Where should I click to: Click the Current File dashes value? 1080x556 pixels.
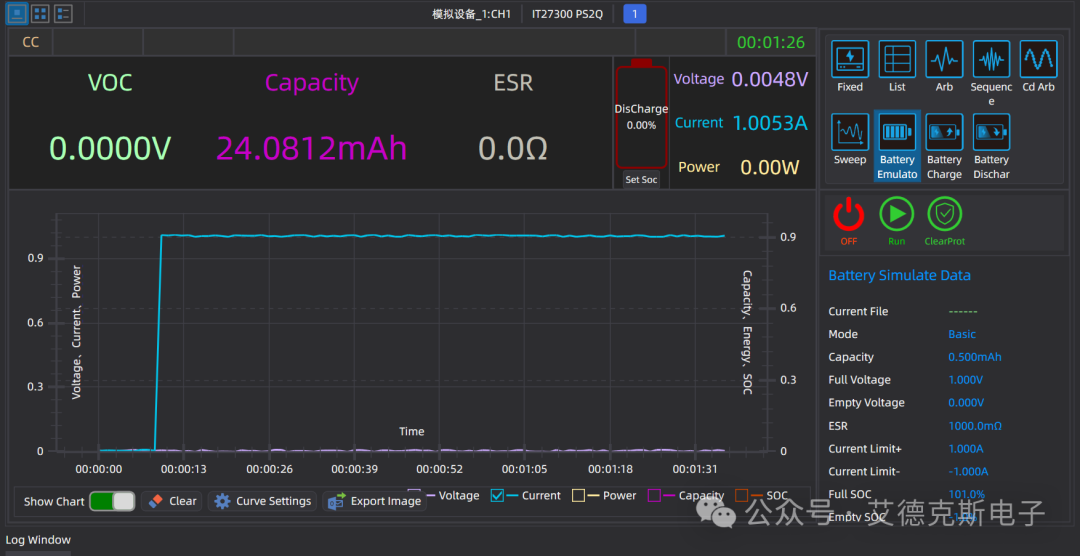pos(962,311)
